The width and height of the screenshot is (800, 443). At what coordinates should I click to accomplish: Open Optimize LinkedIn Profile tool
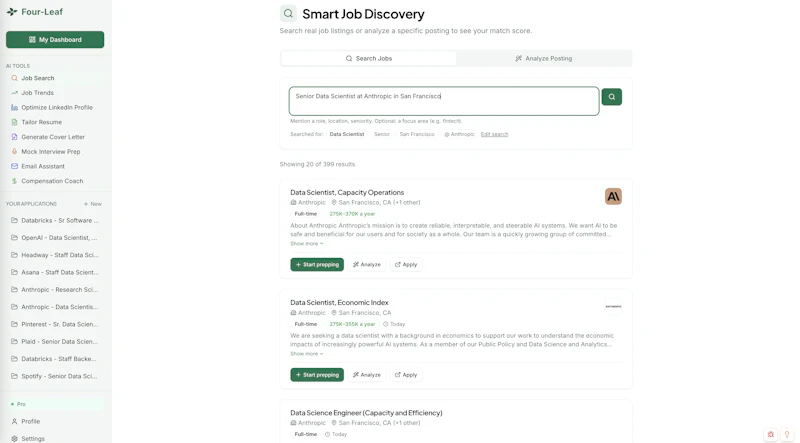click(55, 108)
